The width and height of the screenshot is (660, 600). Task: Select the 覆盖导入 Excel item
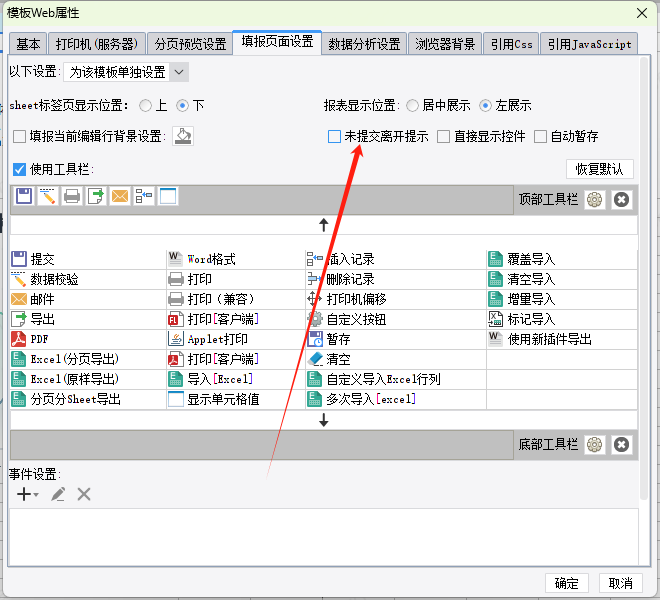pos(530,259)
